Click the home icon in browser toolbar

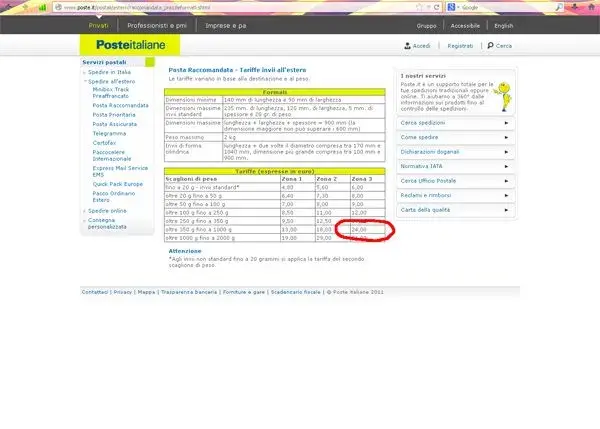pyautogui.click(x=591, y=7)
